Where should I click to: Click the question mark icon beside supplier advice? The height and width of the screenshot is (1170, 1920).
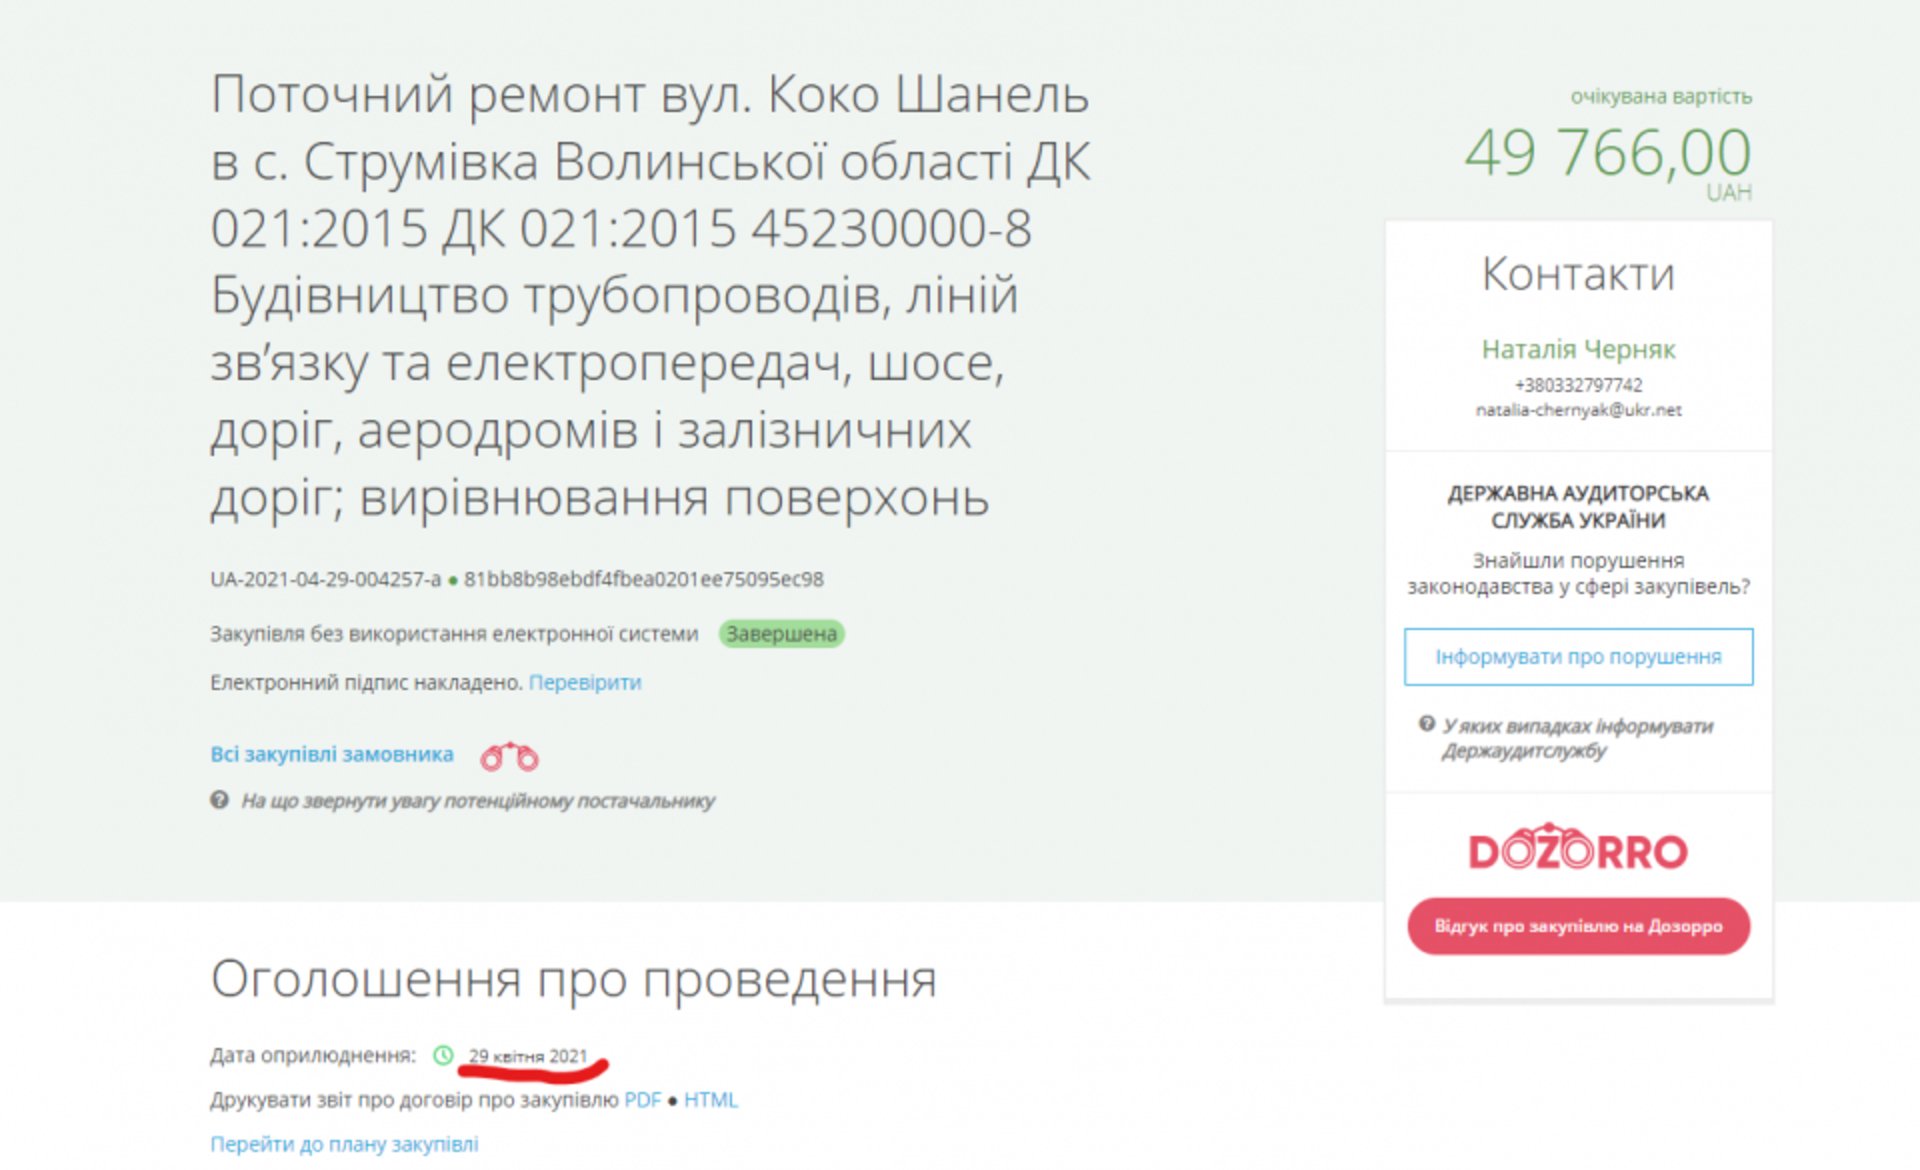(219, 800)
